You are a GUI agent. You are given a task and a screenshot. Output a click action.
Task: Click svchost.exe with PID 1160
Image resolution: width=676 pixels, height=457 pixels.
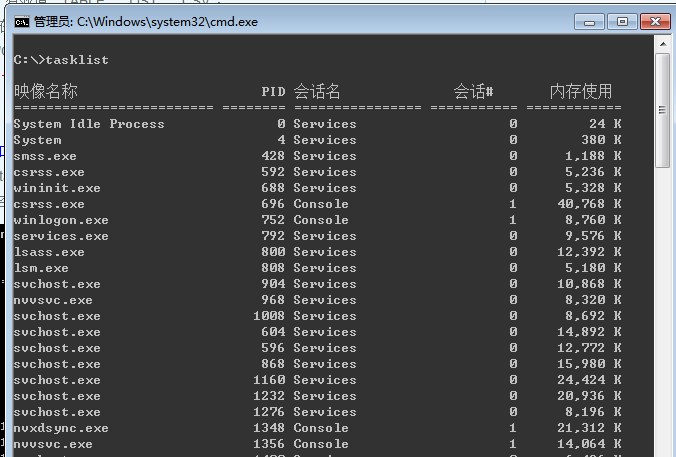coord(57,380)
